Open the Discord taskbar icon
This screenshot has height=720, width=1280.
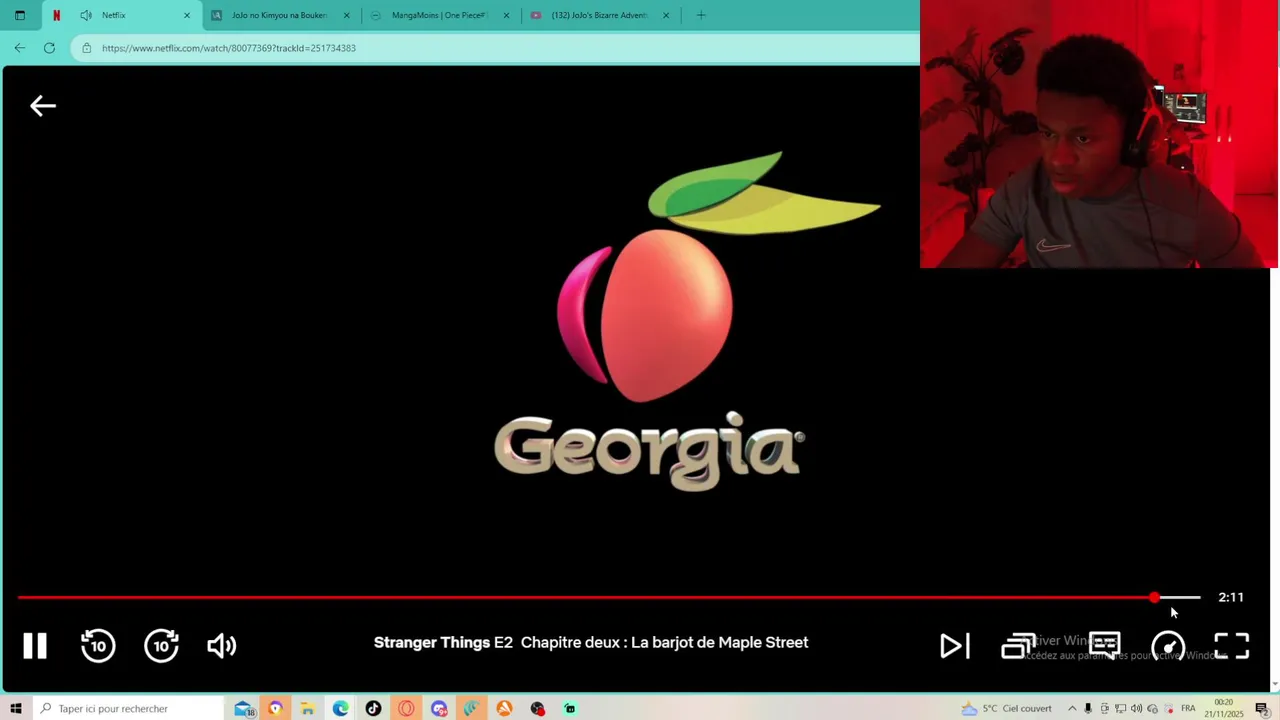[439, 708]
